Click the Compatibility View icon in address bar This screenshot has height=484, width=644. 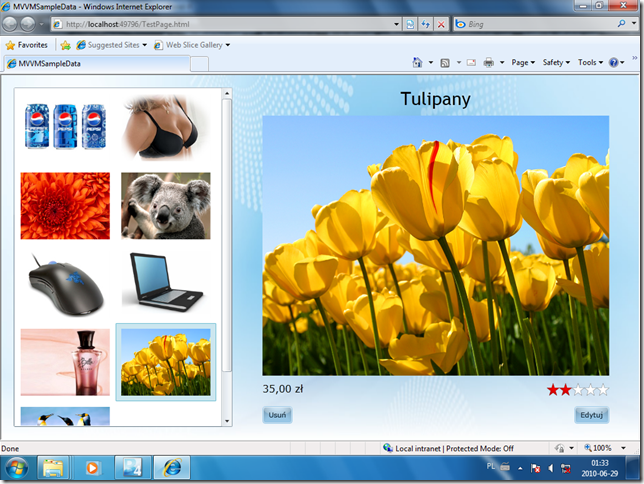tap(410, 24)
